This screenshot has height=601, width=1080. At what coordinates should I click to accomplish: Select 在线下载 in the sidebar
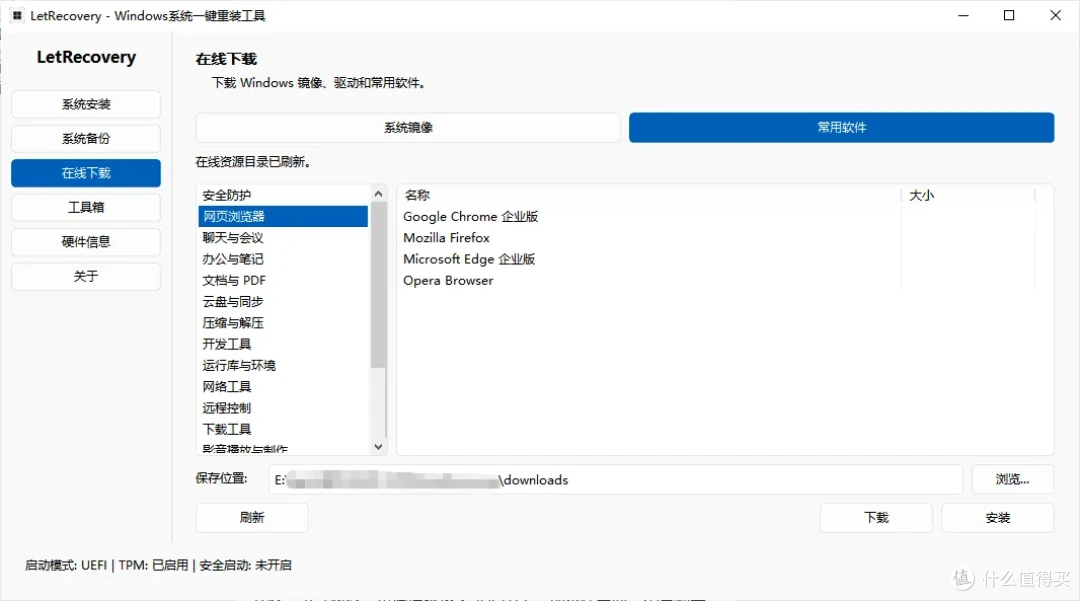(86, 173)
